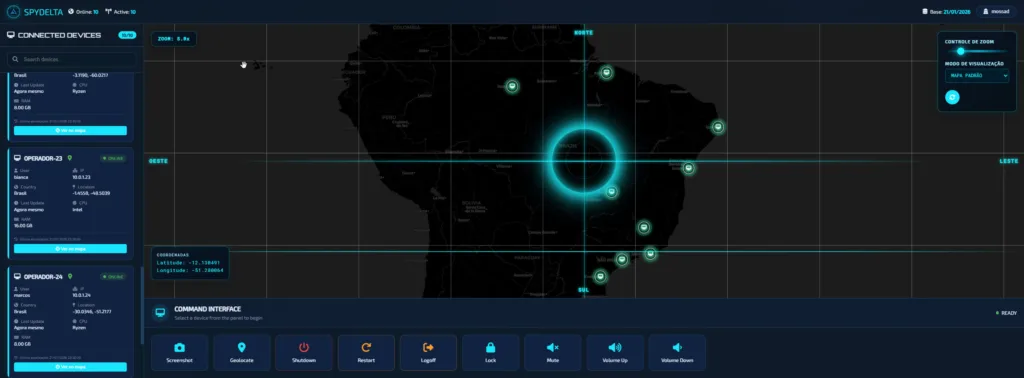Click the Volume Down command
This screenshot has height=378, width=1024.
click(x=677, y=353)
